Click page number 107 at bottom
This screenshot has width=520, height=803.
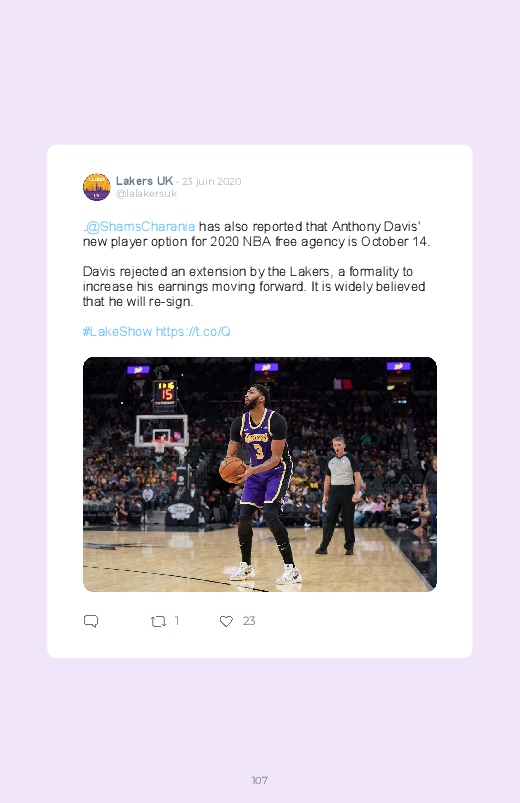260,780
